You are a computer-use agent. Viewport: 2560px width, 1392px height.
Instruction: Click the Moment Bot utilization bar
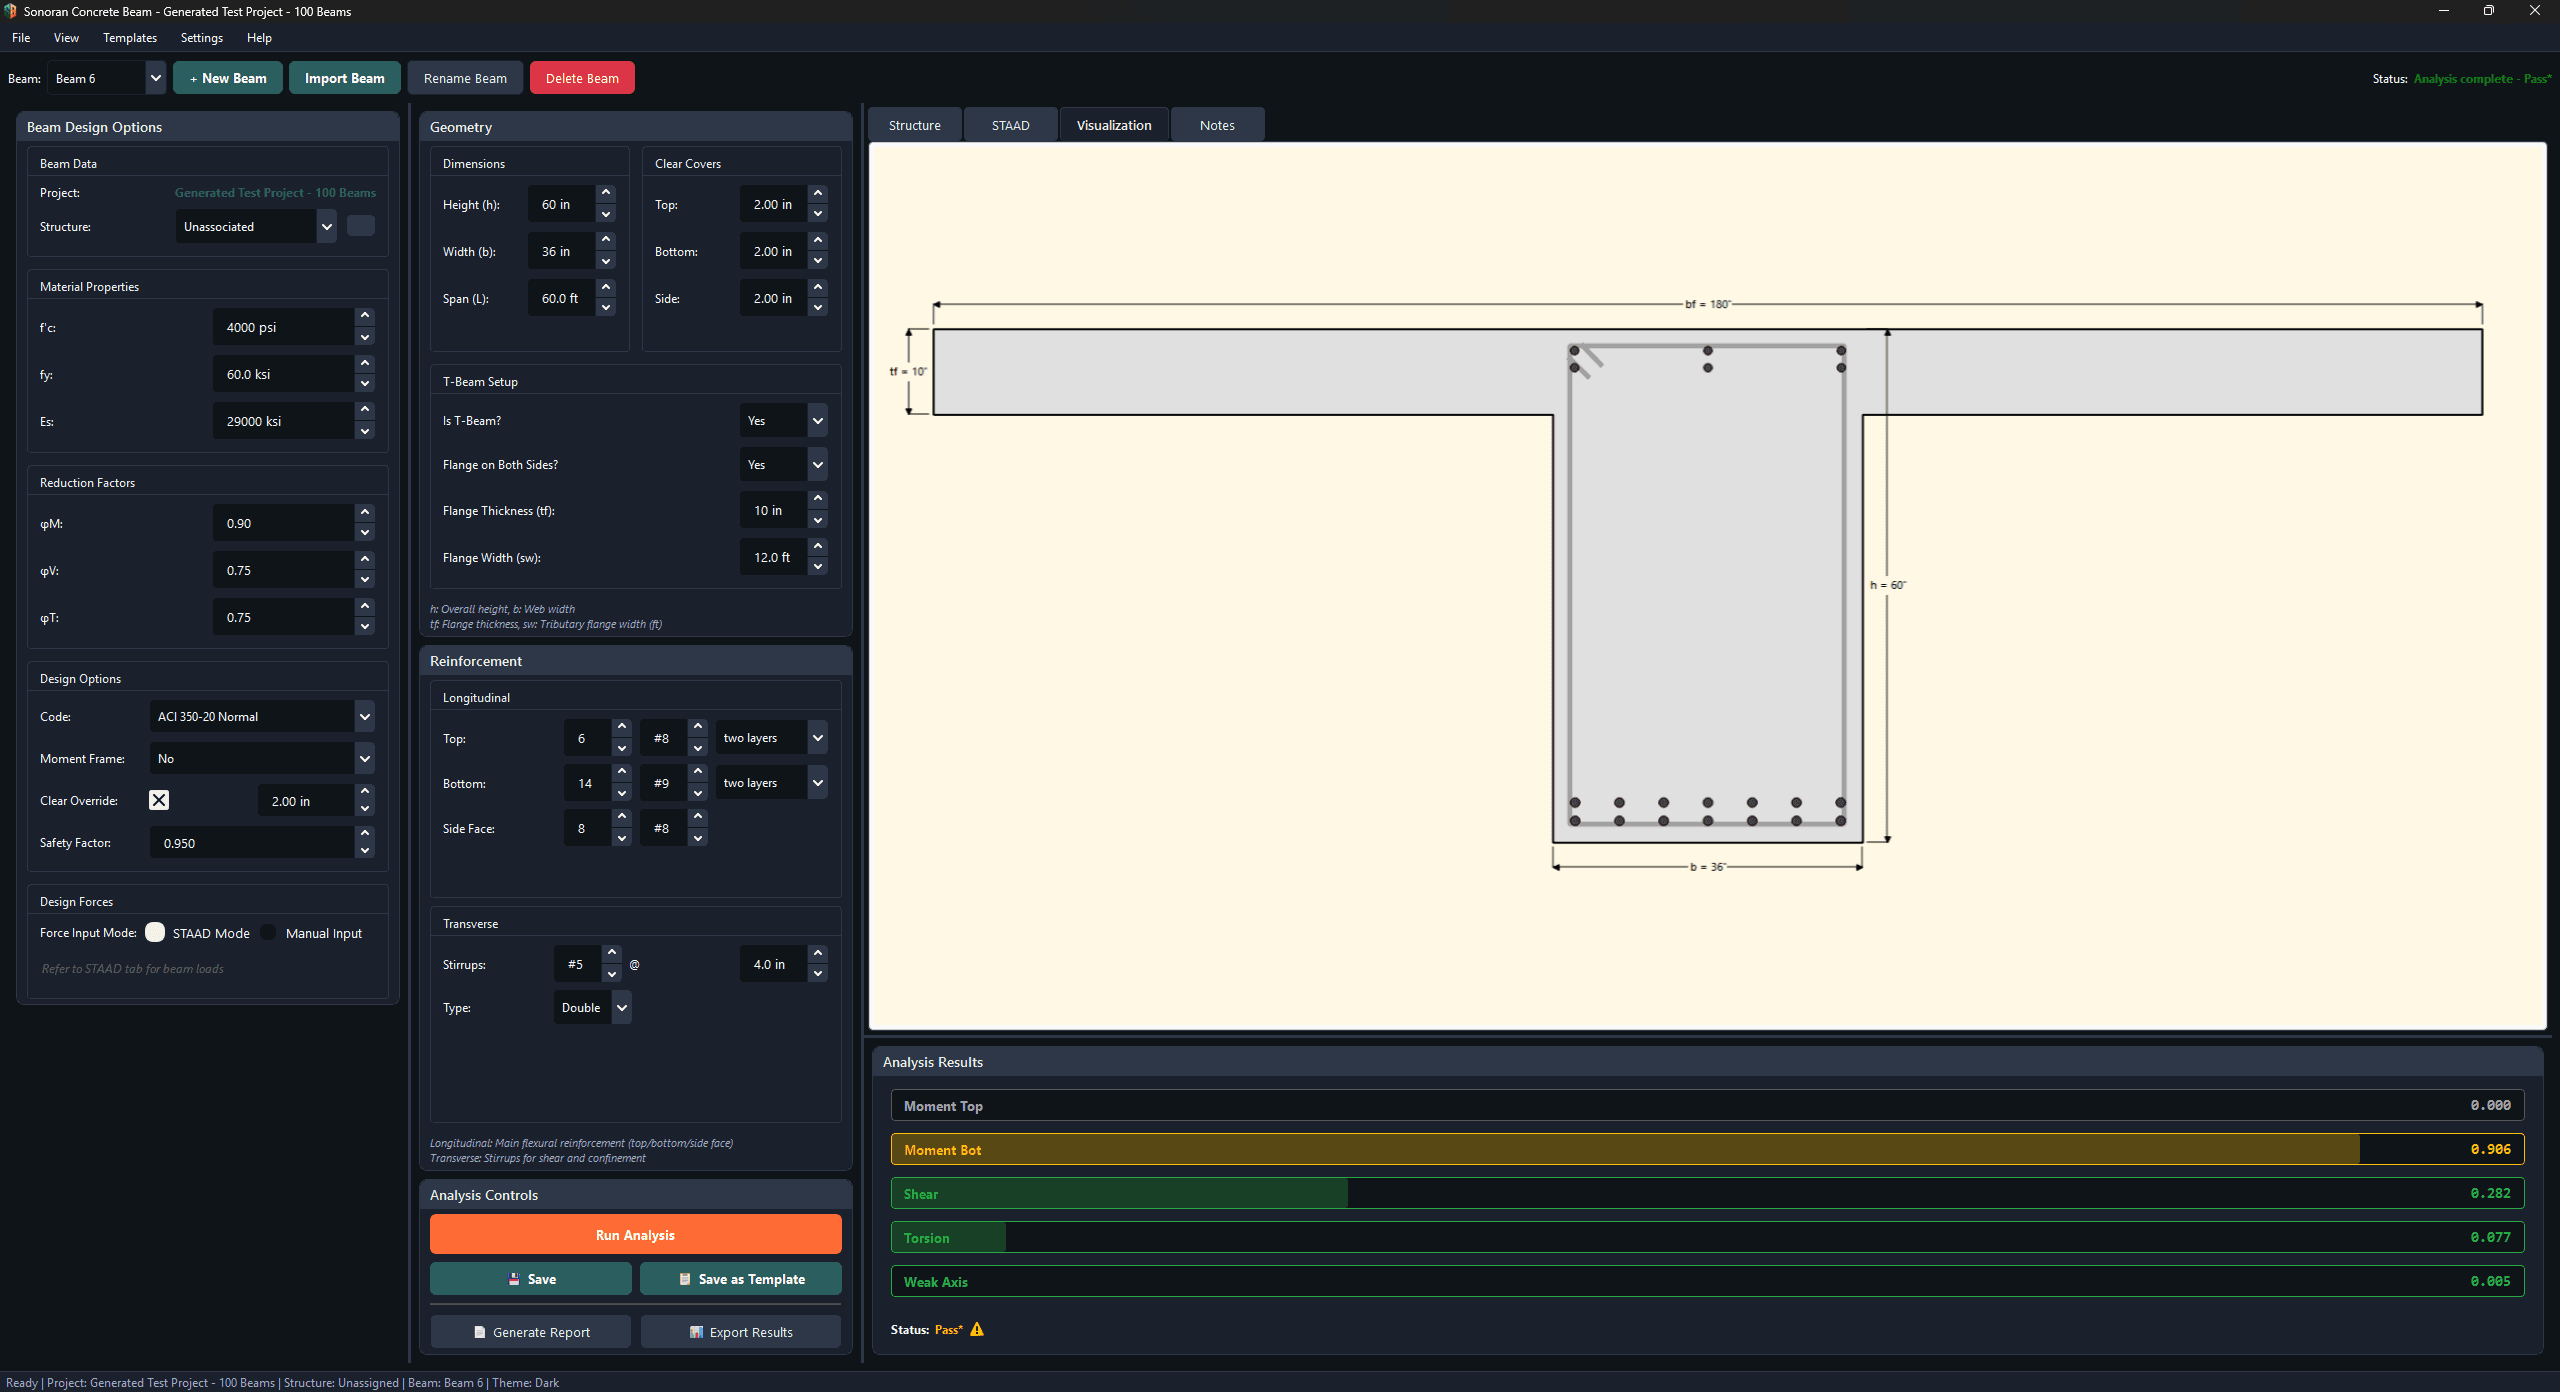point(1706,1149)
